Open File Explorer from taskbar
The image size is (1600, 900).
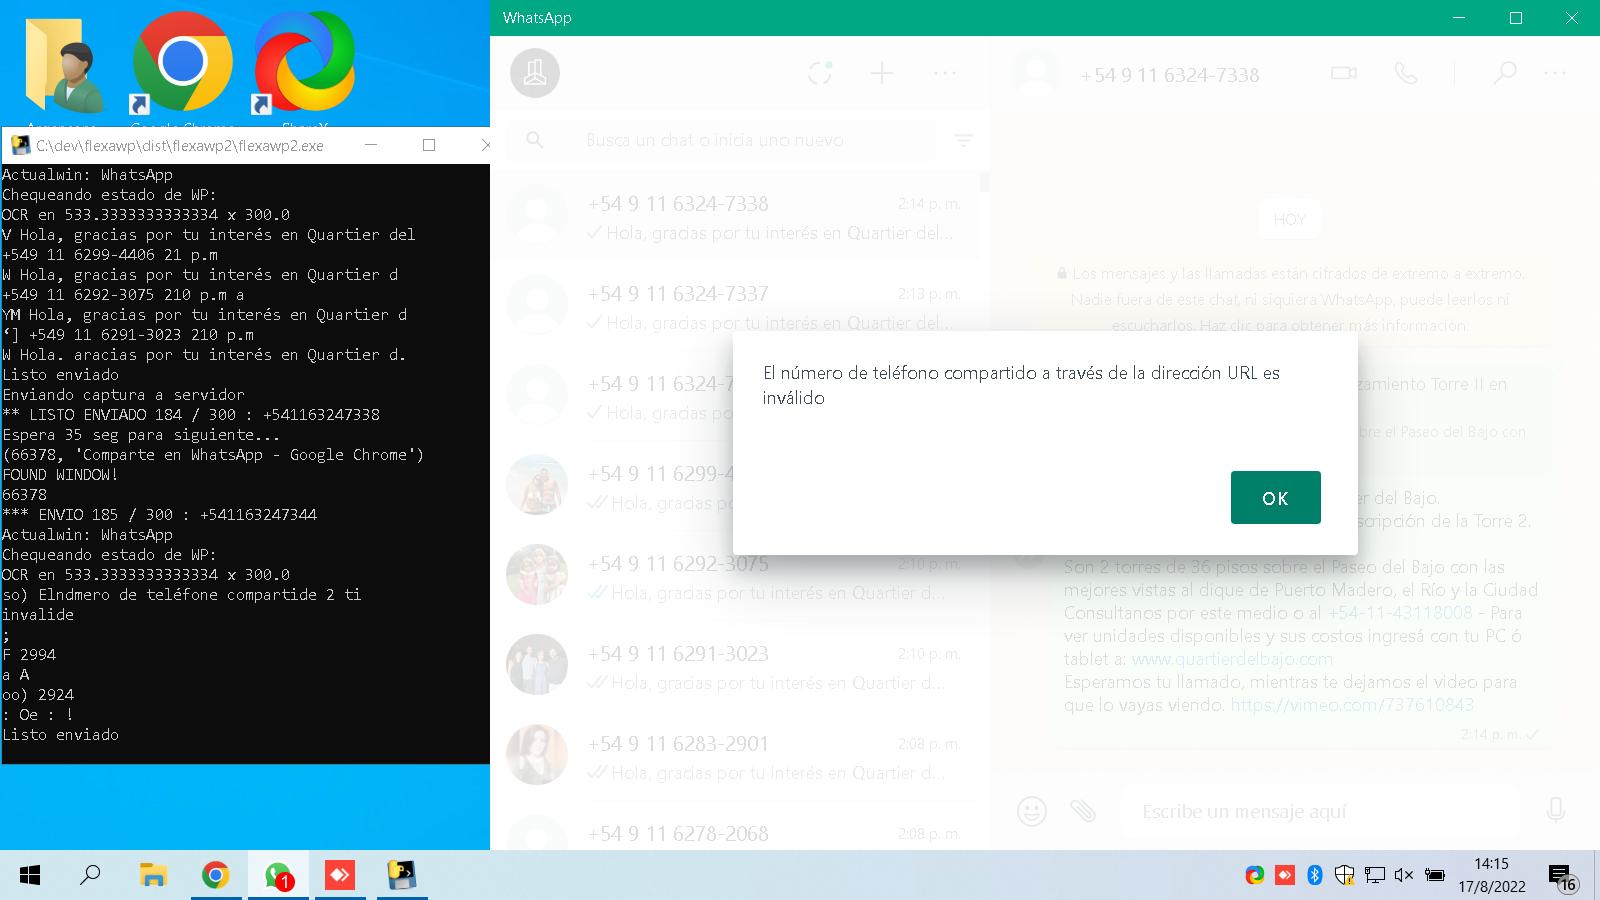tap(153, 876)
